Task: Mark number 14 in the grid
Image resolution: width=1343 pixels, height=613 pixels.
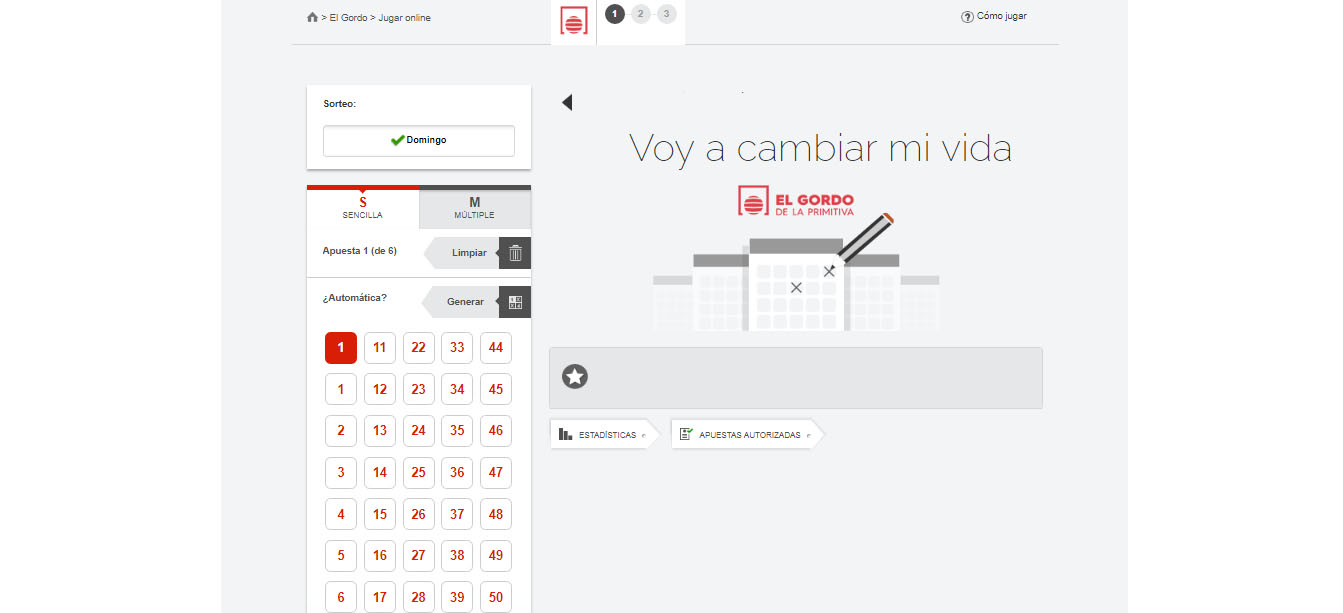Action: click(380, 472)
